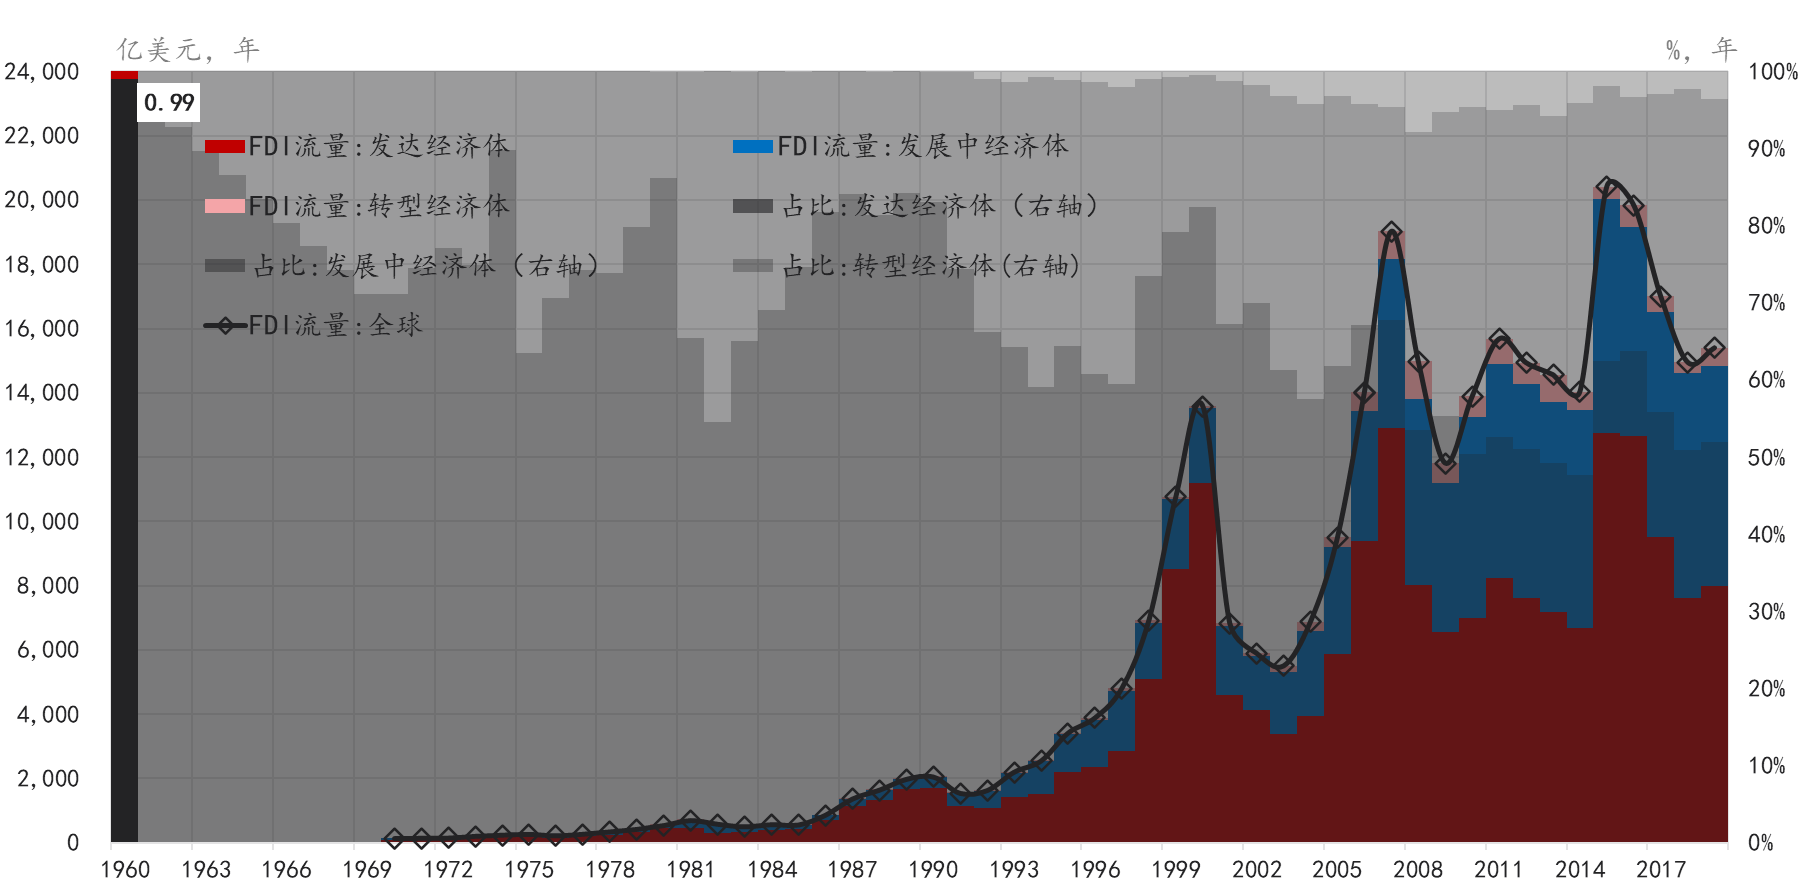This screenshot has width=1801, height=886.
Task: Click the 24,000 left axis value
Action: pyautogui.click(x=42, y=72)
